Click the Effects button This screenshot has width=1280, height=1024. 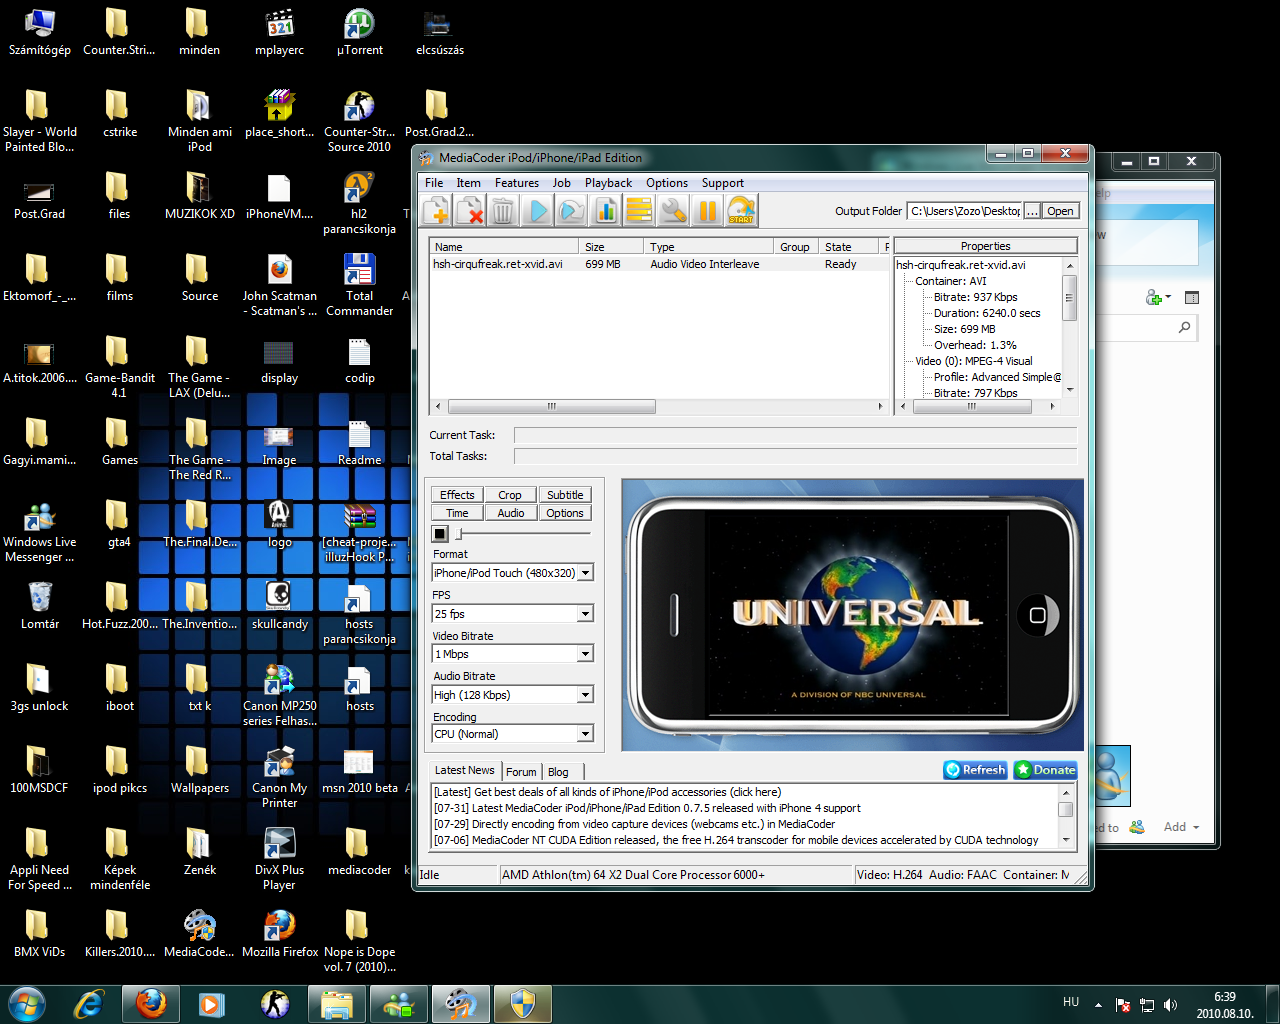457,495
